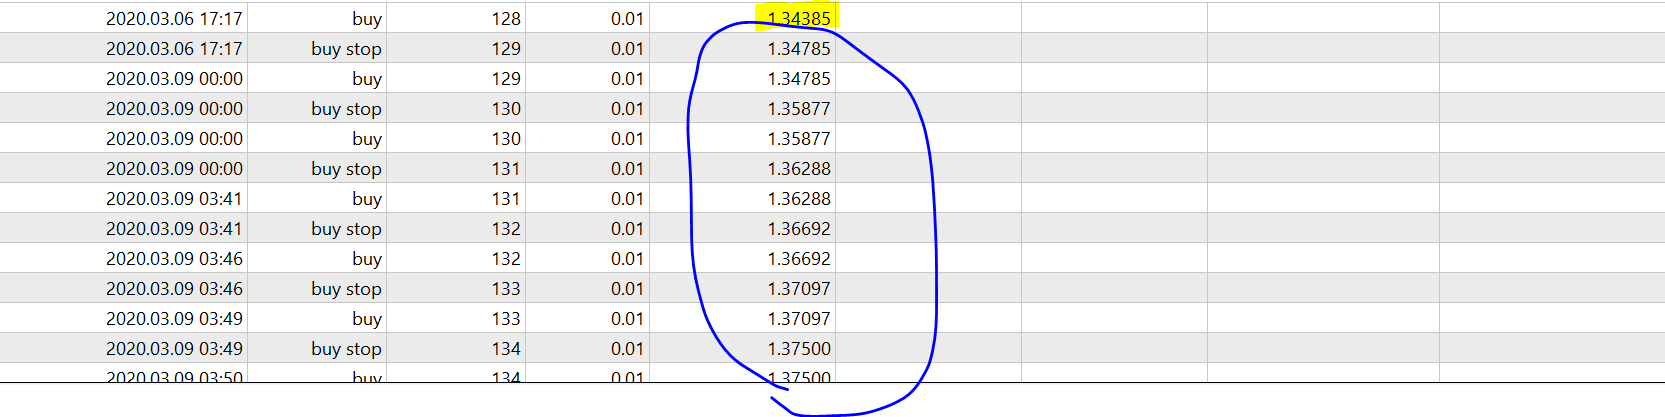
Task: Click order number 132 in the buy stop row
Action: click(506, 228)
